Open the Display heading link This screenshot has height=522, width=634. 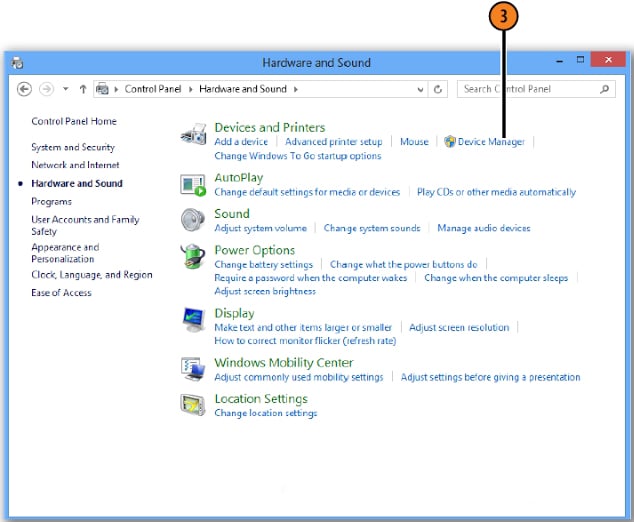[x=234, y=313]
